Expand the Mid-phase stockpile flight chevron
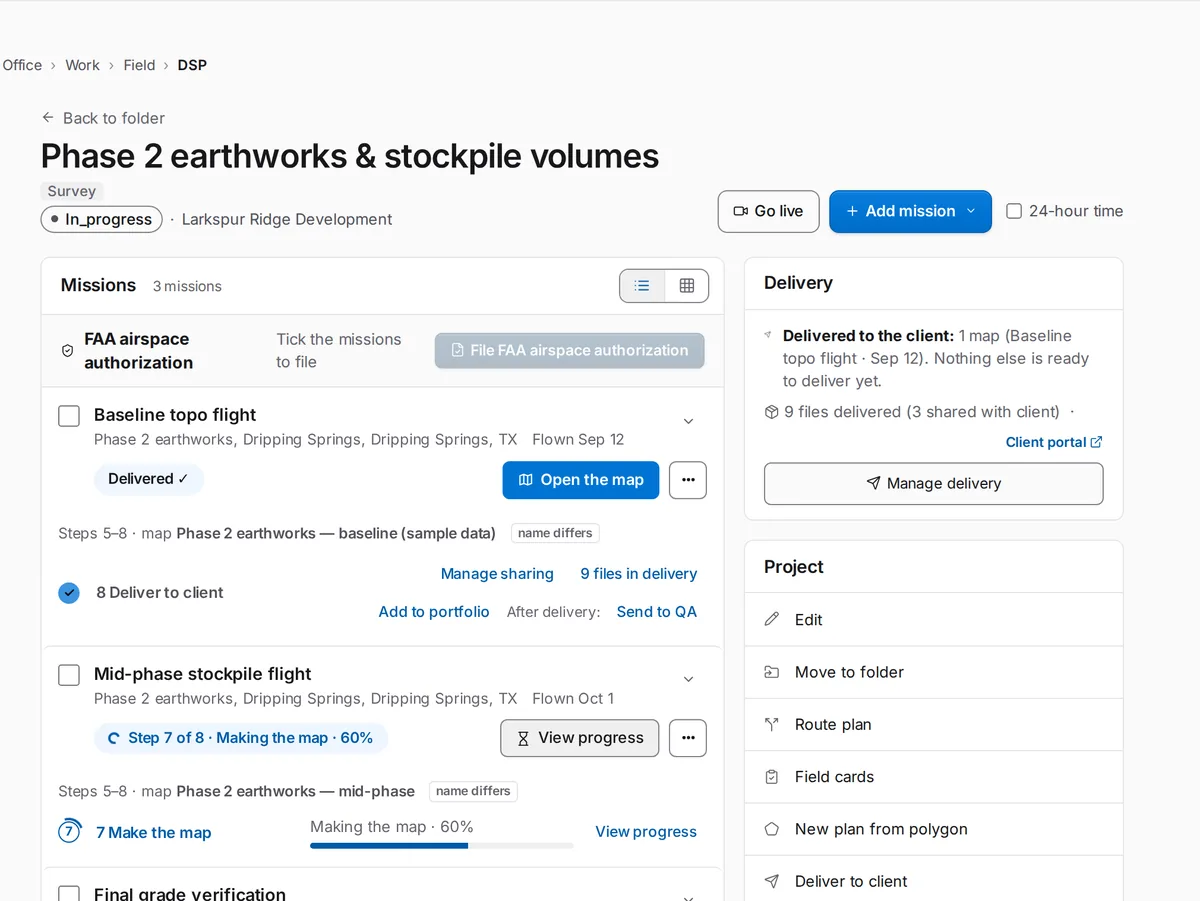 (x=688, y=680)
